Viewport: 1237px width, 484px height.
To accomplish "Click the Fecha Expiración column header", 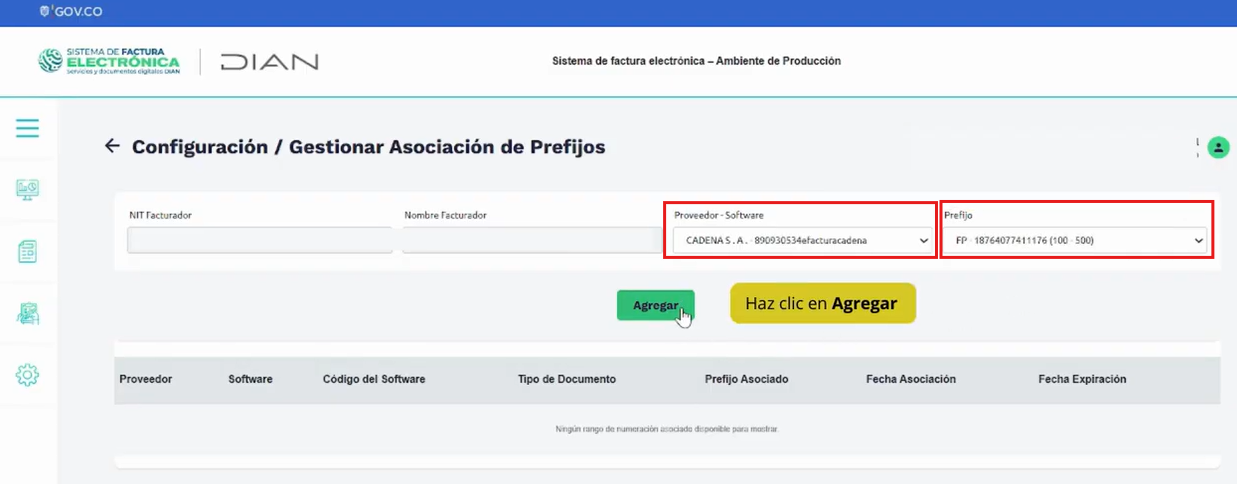I will click(1082, 379).
